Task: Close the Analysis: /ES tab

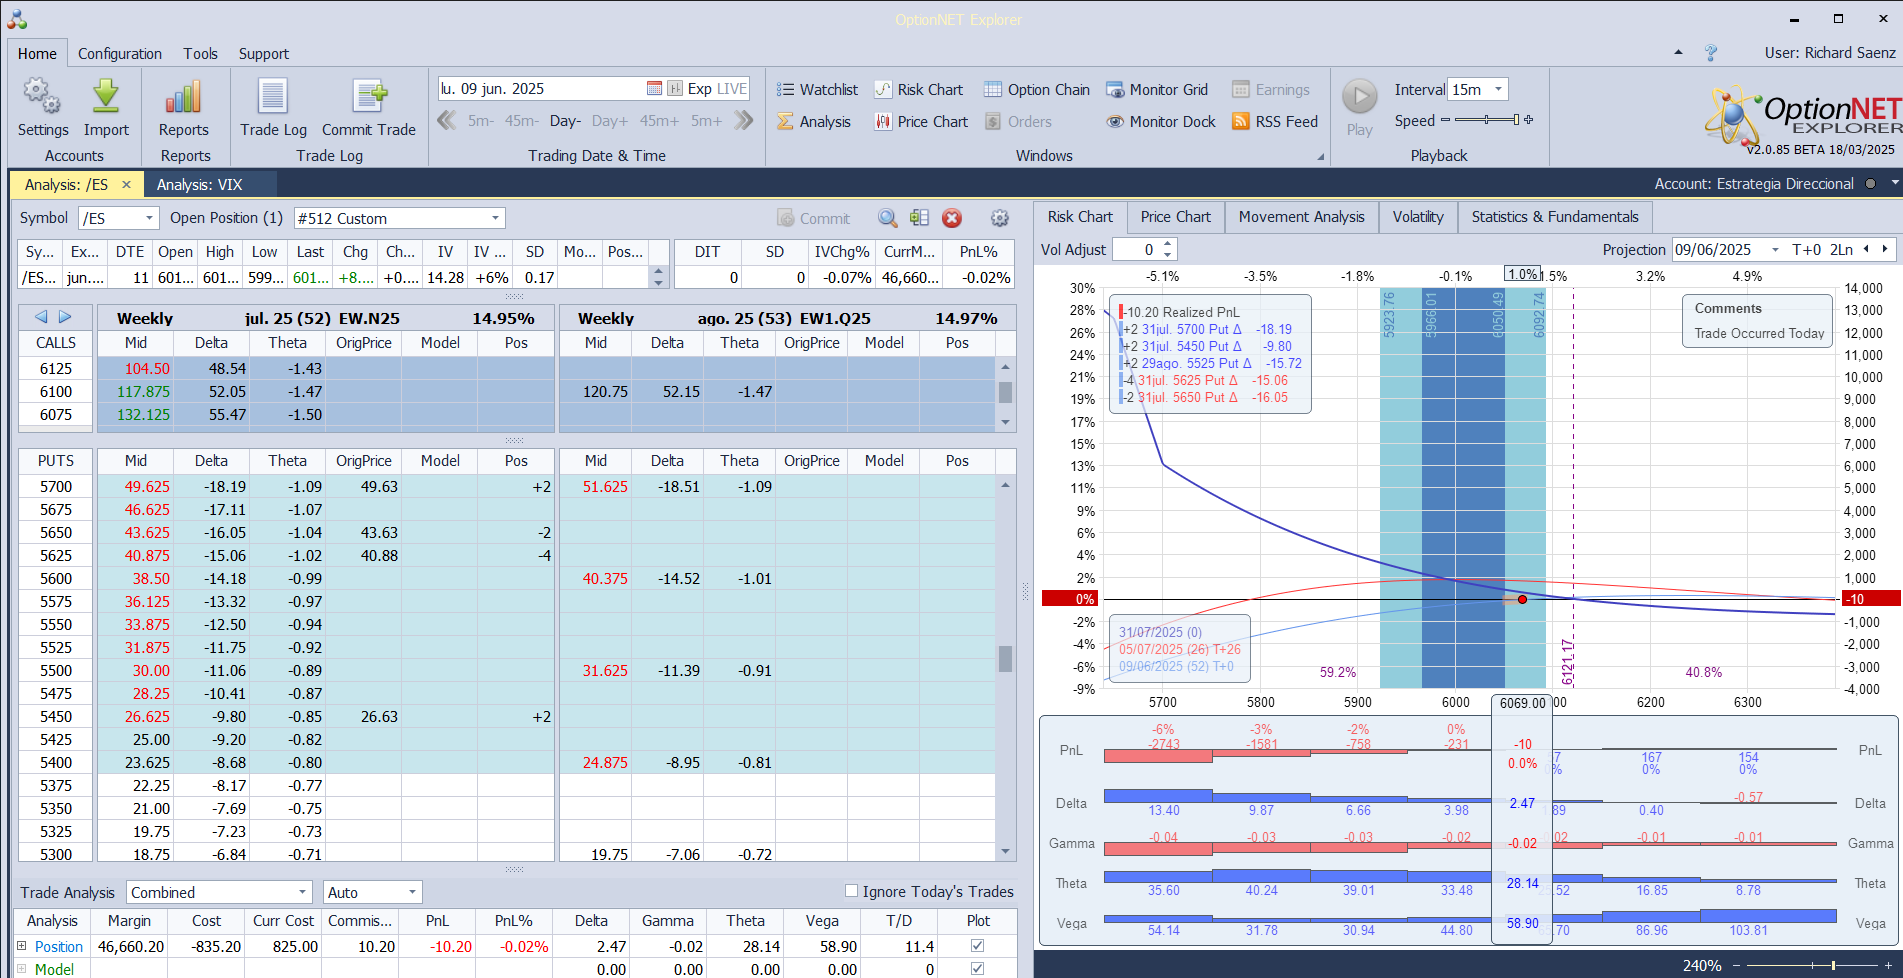Action: click(x=126, y=184)
